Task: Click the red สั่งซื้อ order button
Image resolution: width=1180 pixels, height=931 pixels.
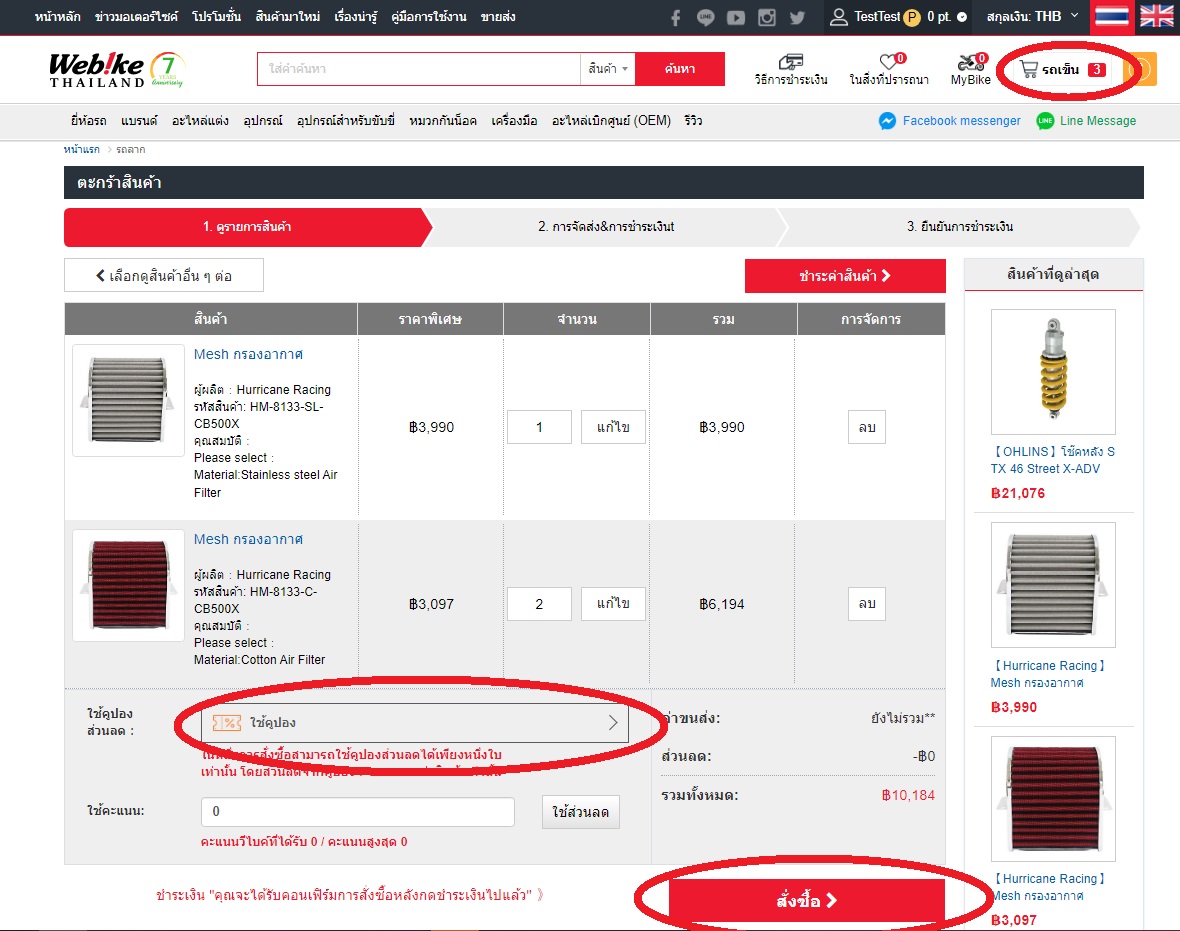Action: (807, 900)
